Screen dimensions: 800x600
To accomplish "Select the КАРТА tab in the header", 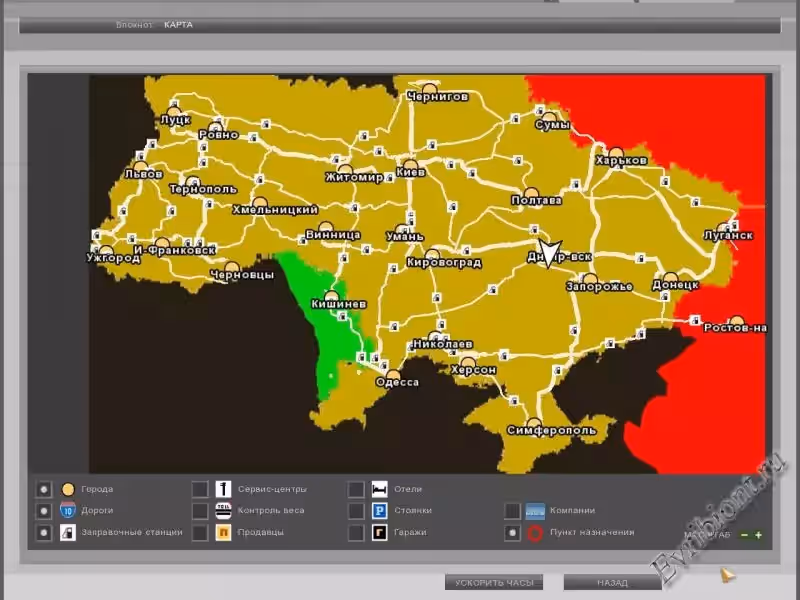I will tap(178, 25).
